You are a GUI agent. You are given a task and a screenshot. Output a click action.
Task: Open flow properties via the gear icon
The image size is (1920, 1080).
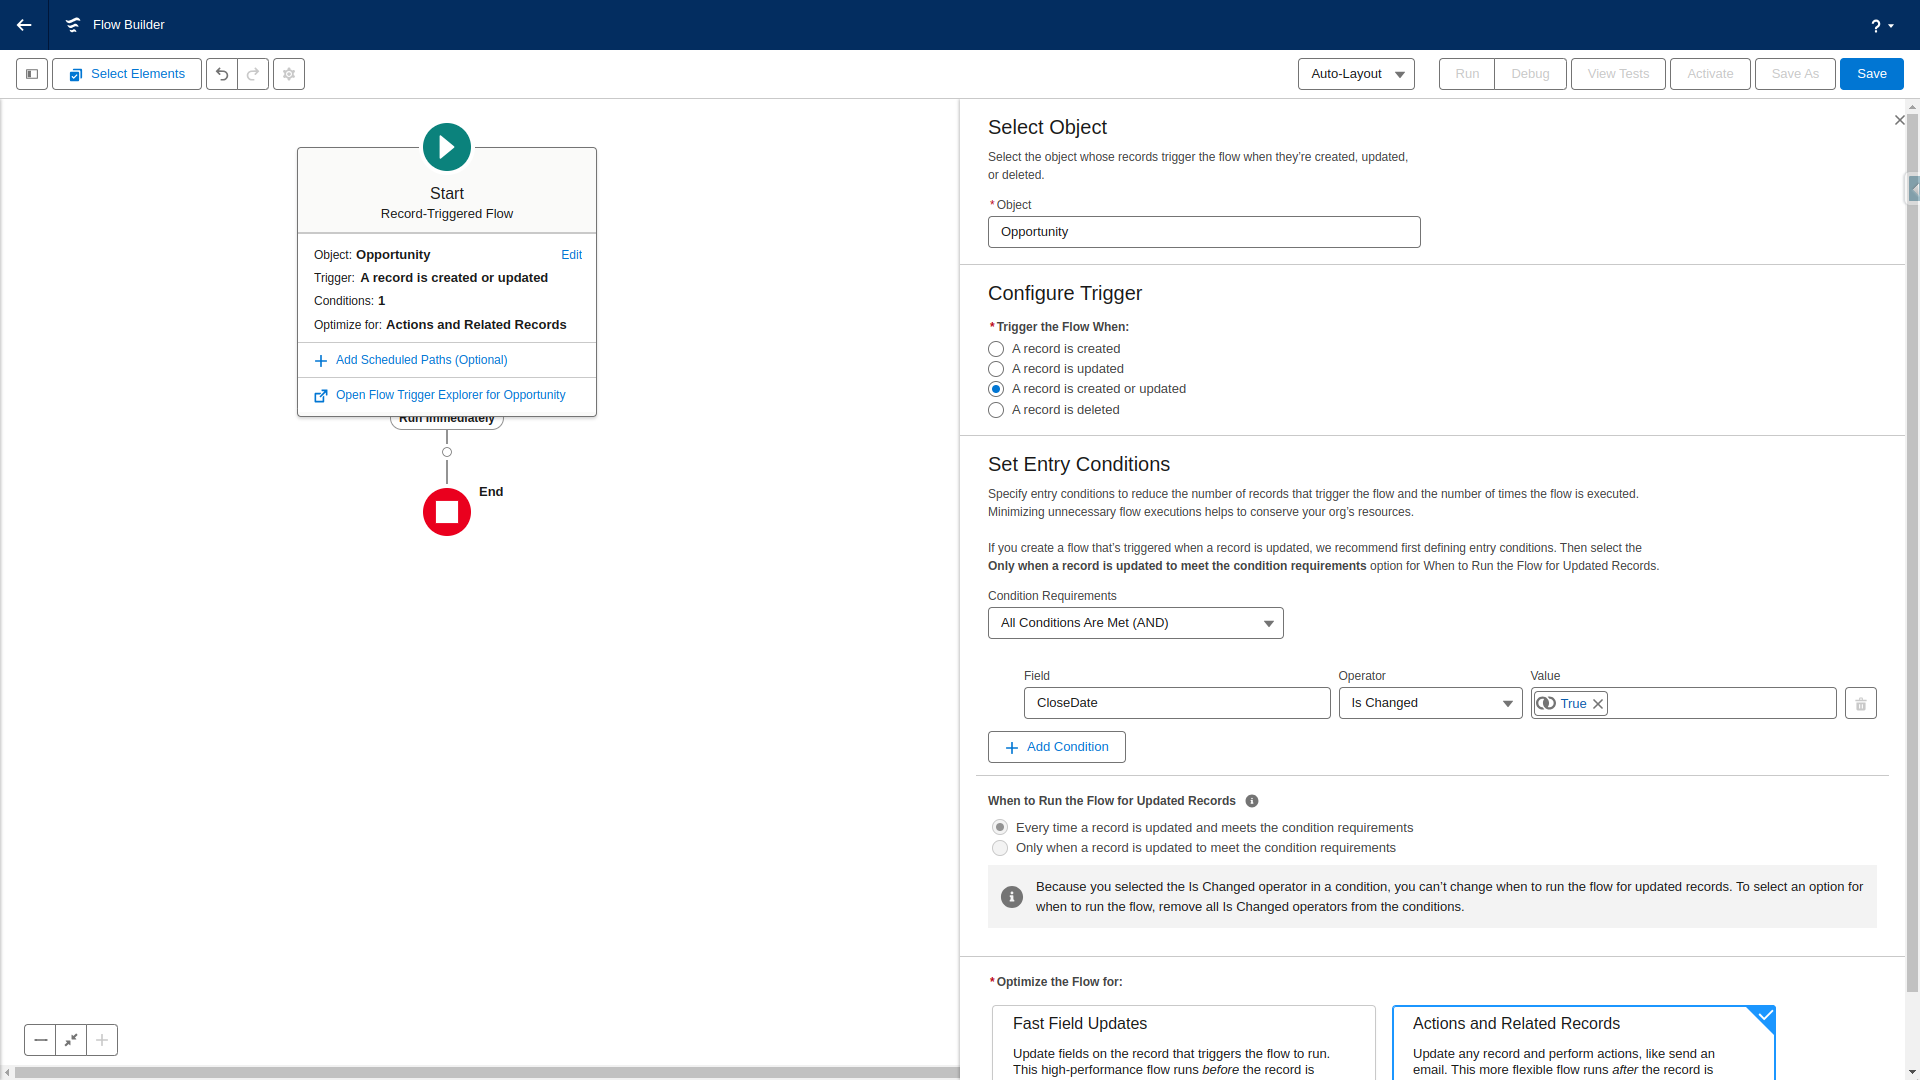tap(288, 73)
